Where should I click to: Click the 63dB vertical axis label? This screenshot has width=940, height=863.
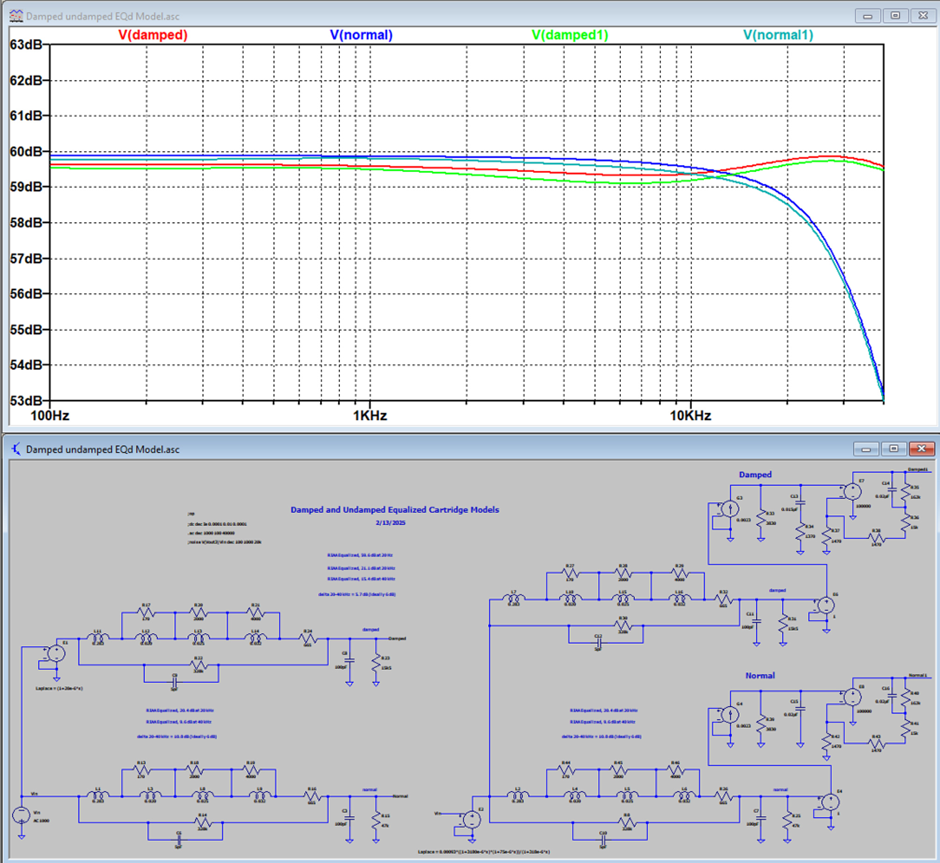(x=26, y=45)
